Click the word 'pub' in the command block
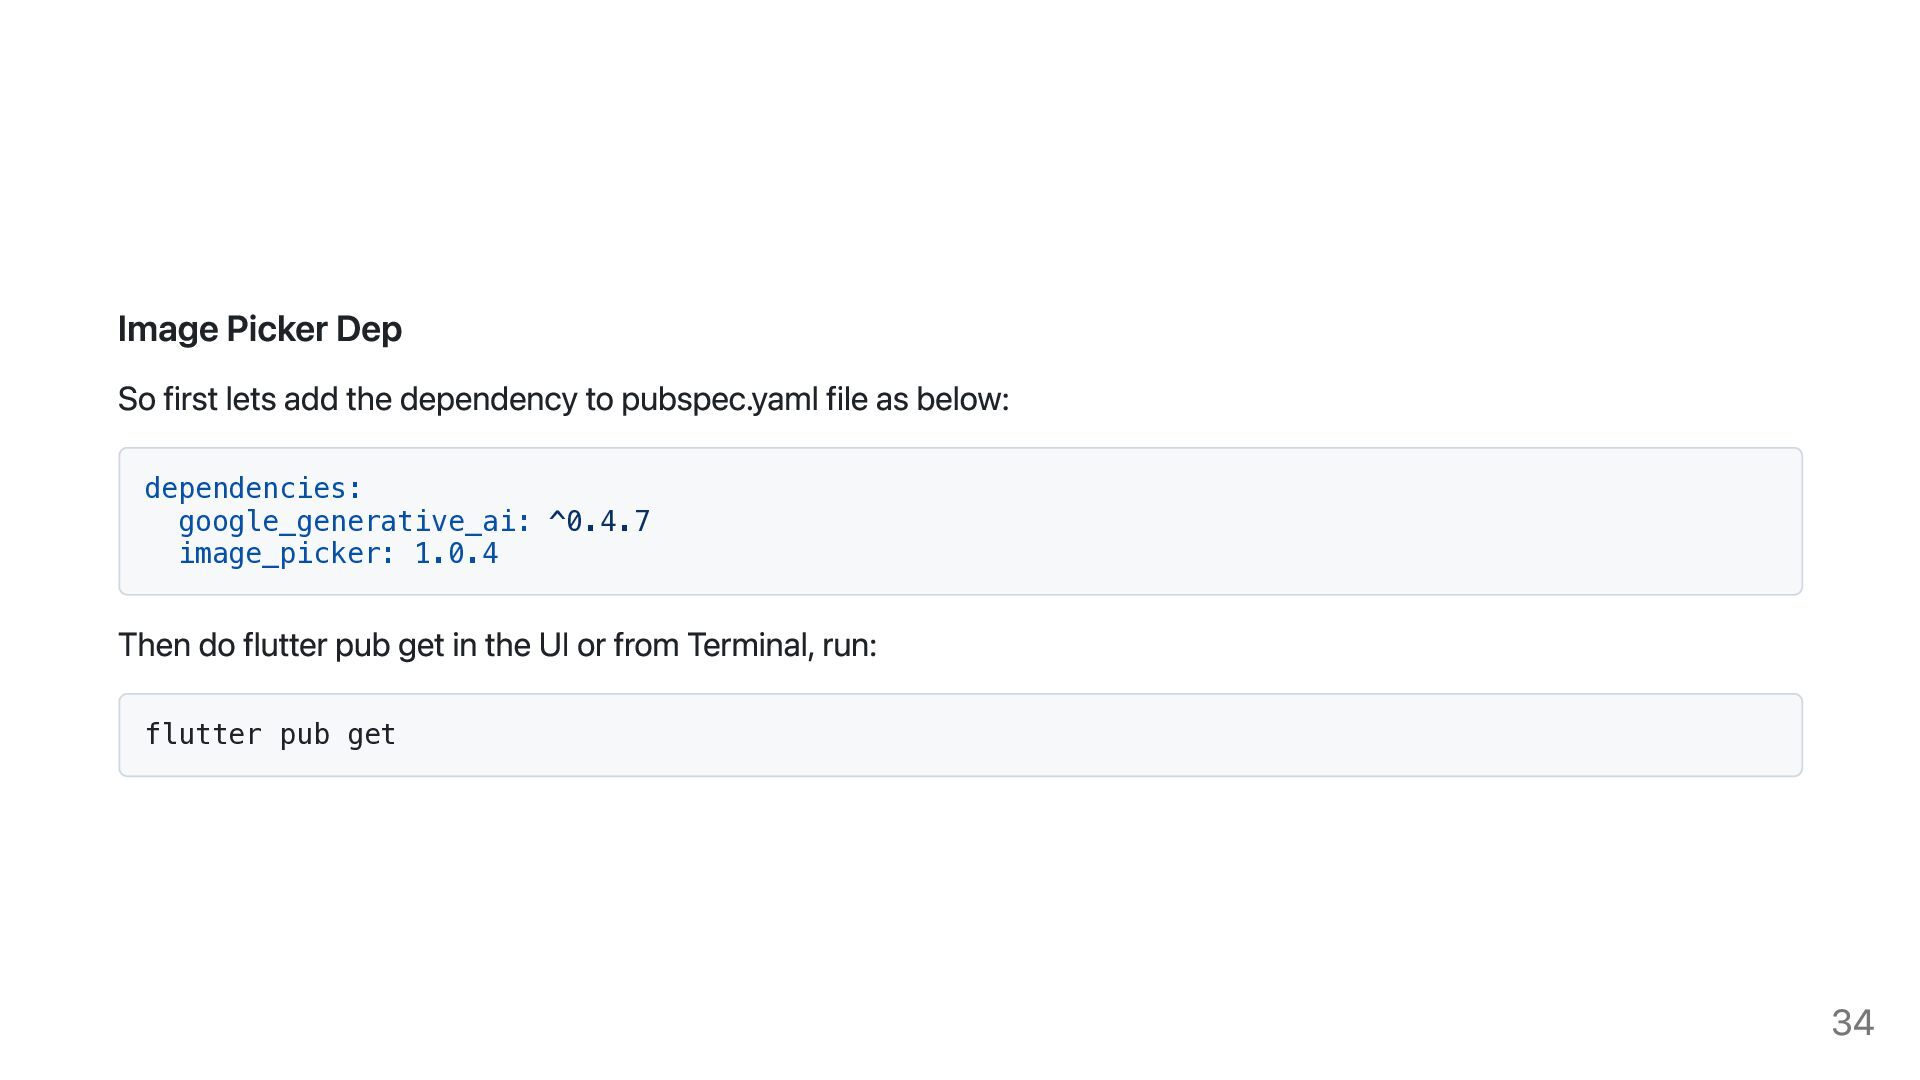 tap(305, 735)
